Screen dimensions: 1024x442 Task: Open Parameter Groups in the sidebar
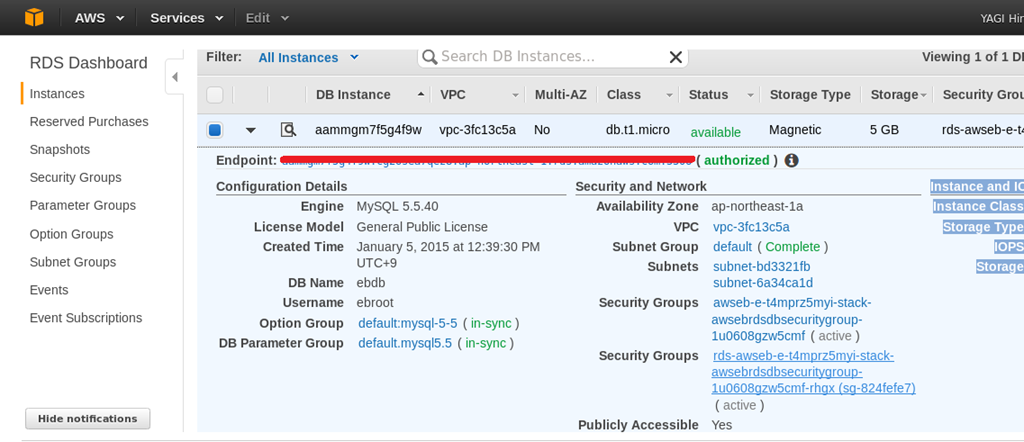coord(82,205)
